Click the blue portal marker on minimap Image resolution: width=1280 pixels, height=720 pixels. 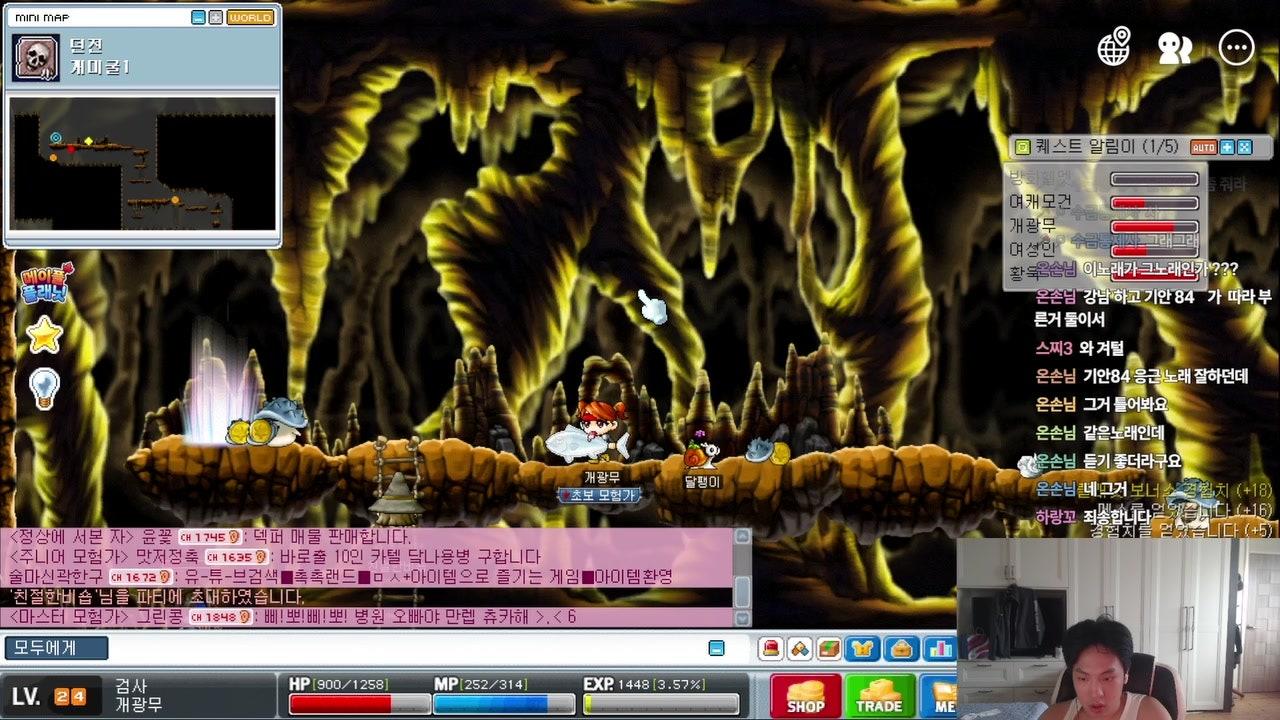point(56,137)
